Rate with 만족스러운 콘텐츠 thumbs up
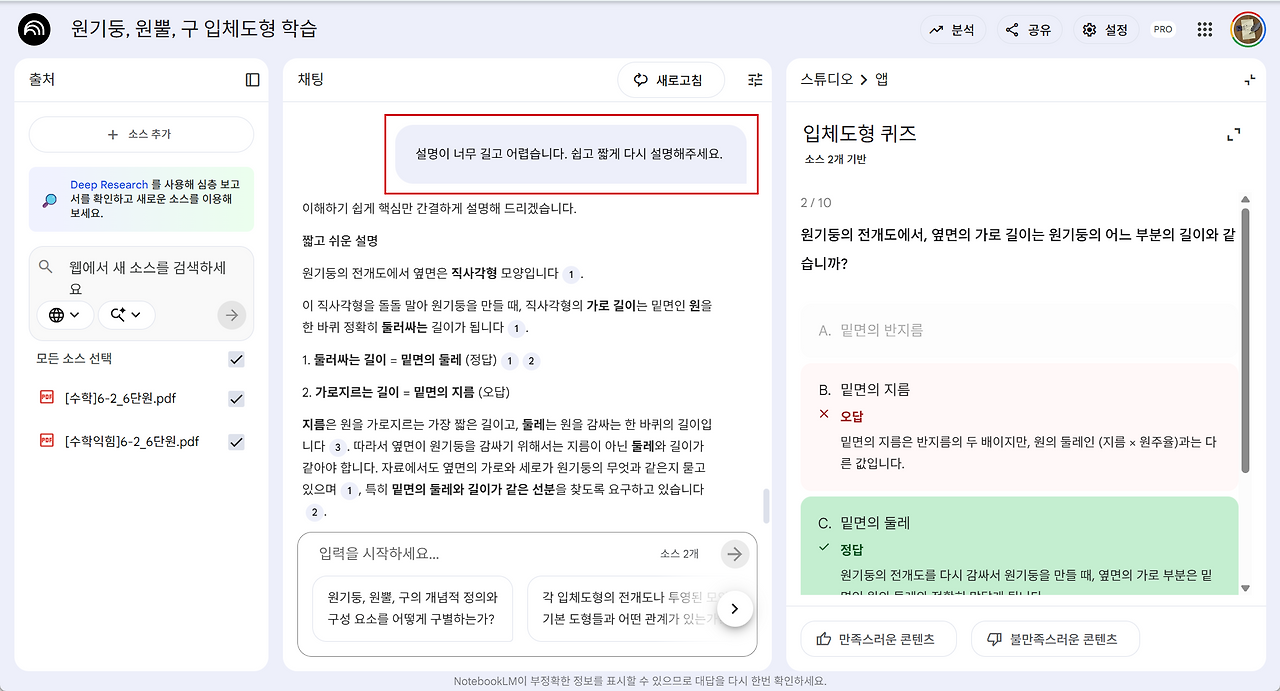 pyautogui.click(x=878, y=639)
